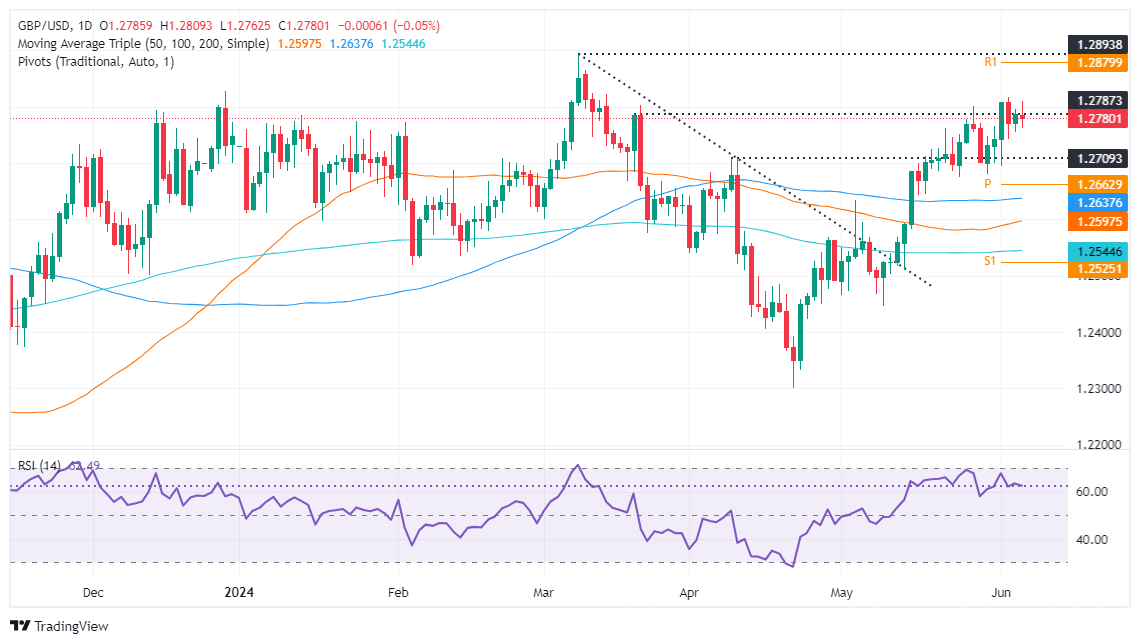
Task: Open the Moving Average Triple indicator legend
Action: (x=139, y=44)
